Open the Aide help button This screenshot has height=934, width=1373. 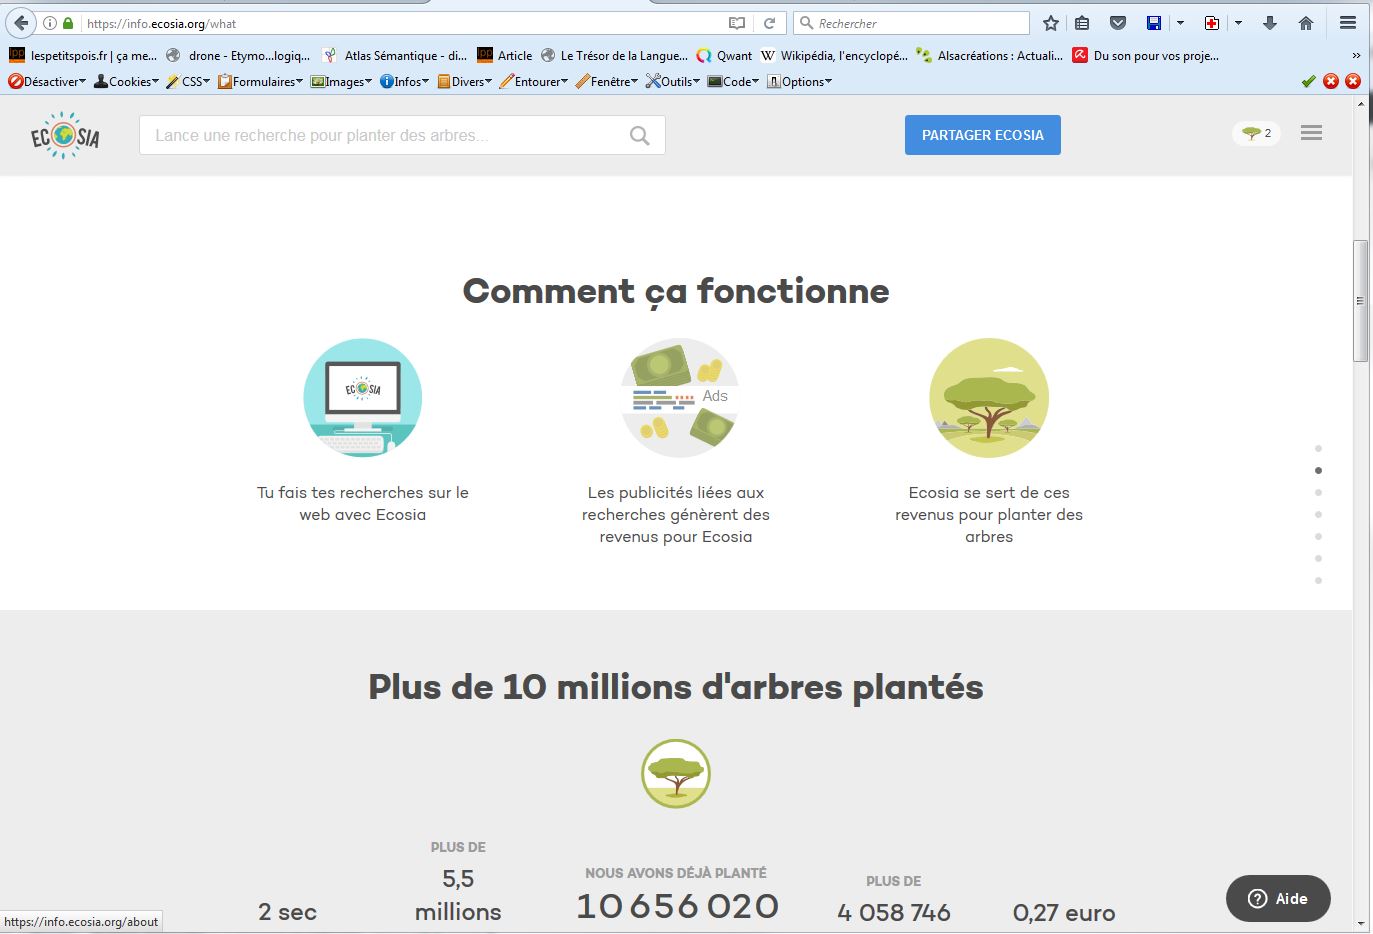tap(1278, 898)
